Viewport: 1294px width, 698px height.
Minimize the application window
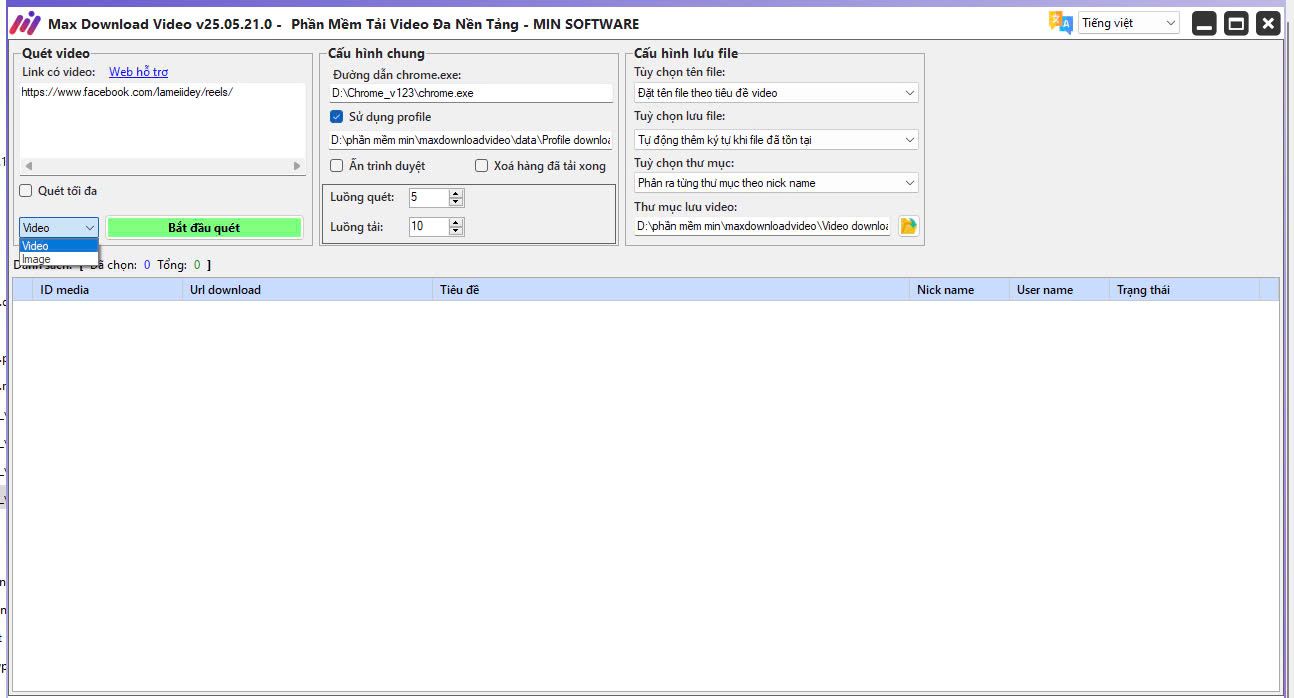click(1204, 23)
